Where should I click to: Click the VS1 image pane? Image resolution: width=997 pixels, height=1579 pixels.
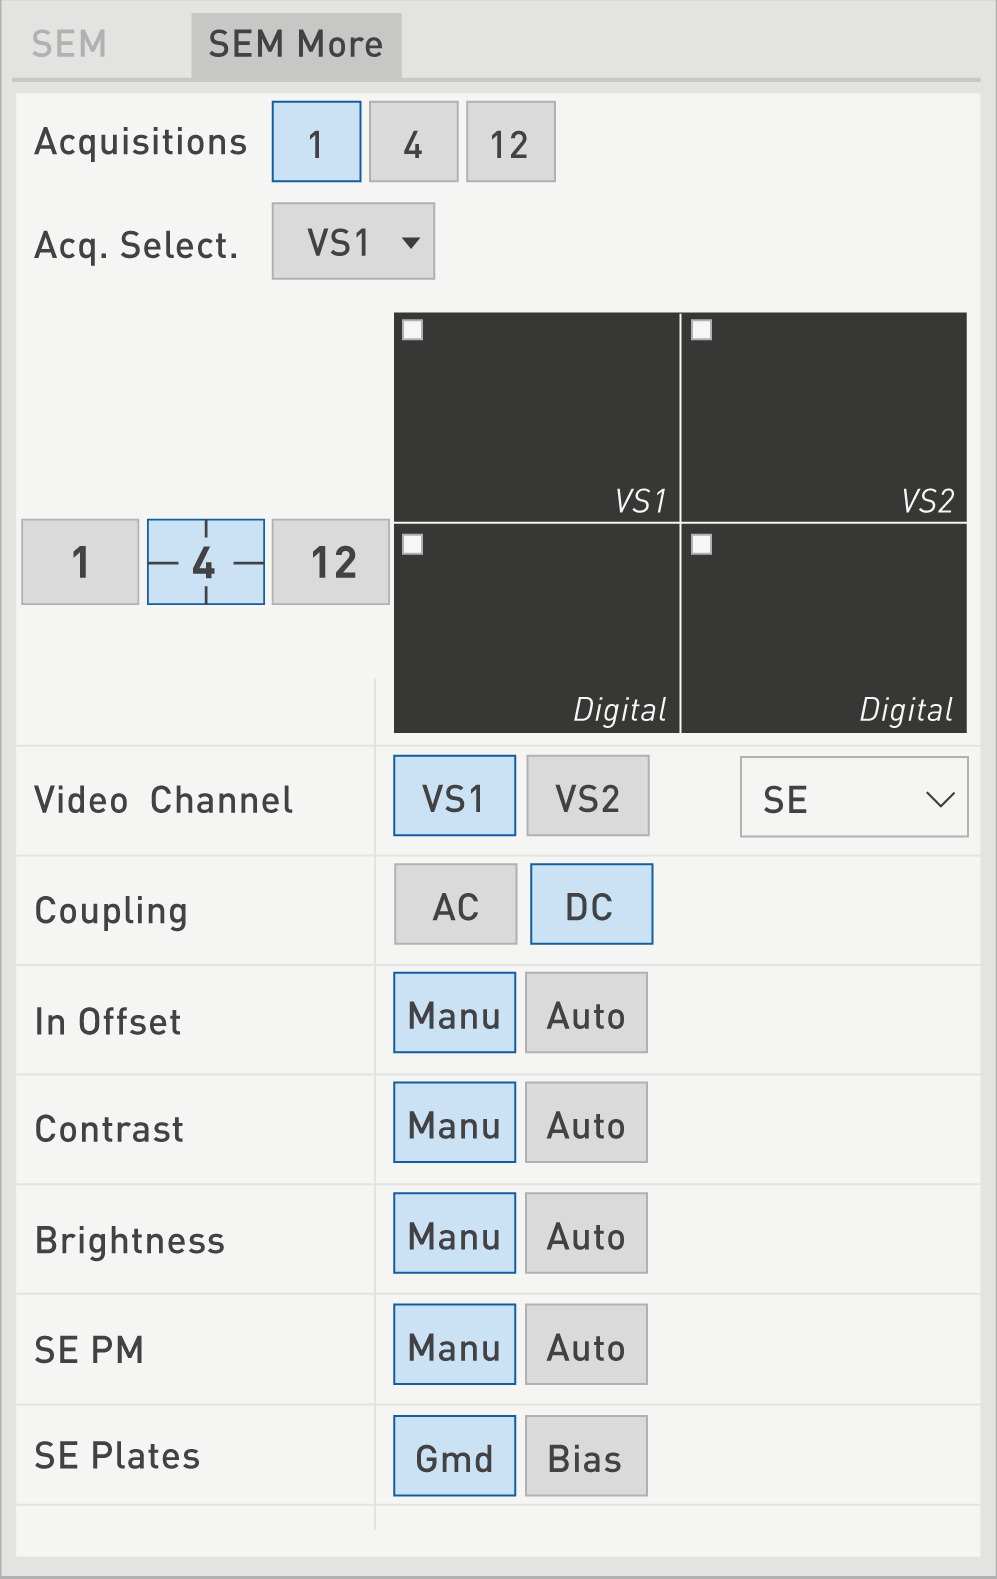537,418
